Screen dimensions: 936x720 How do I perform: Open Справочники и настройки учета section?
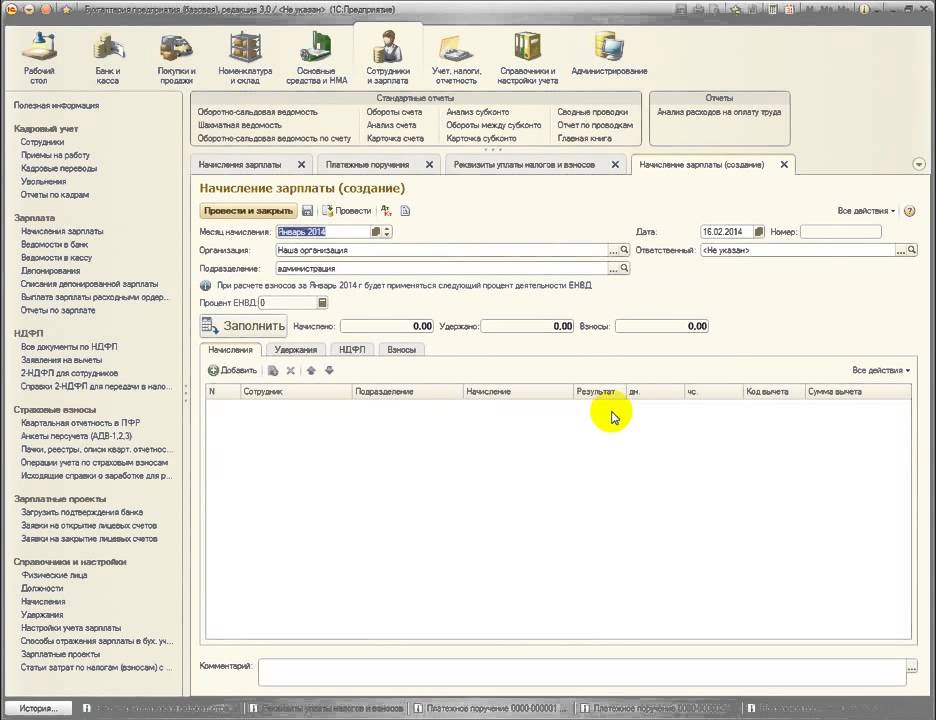click(527, 58)
